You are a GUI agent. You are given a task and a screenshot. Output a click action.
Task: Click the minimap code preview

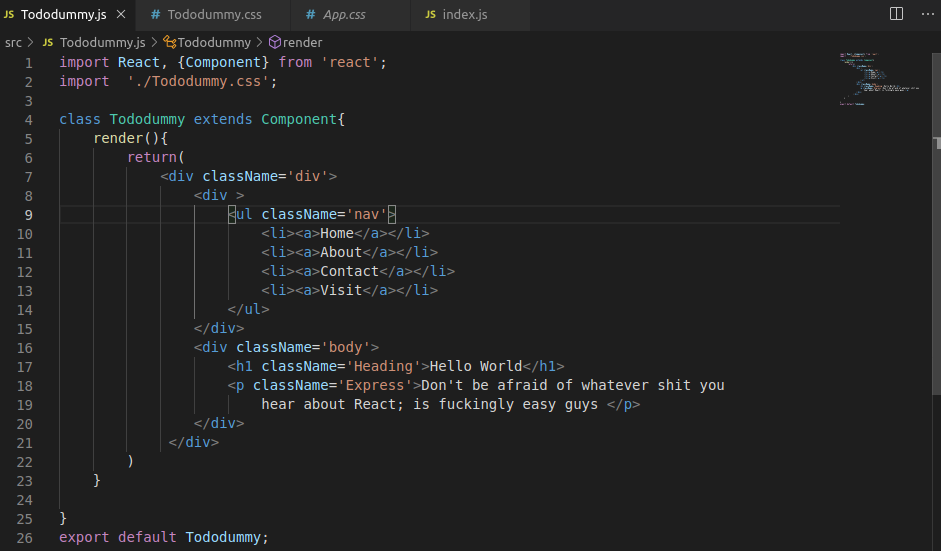pyautogui.click(x=879, y=79)
